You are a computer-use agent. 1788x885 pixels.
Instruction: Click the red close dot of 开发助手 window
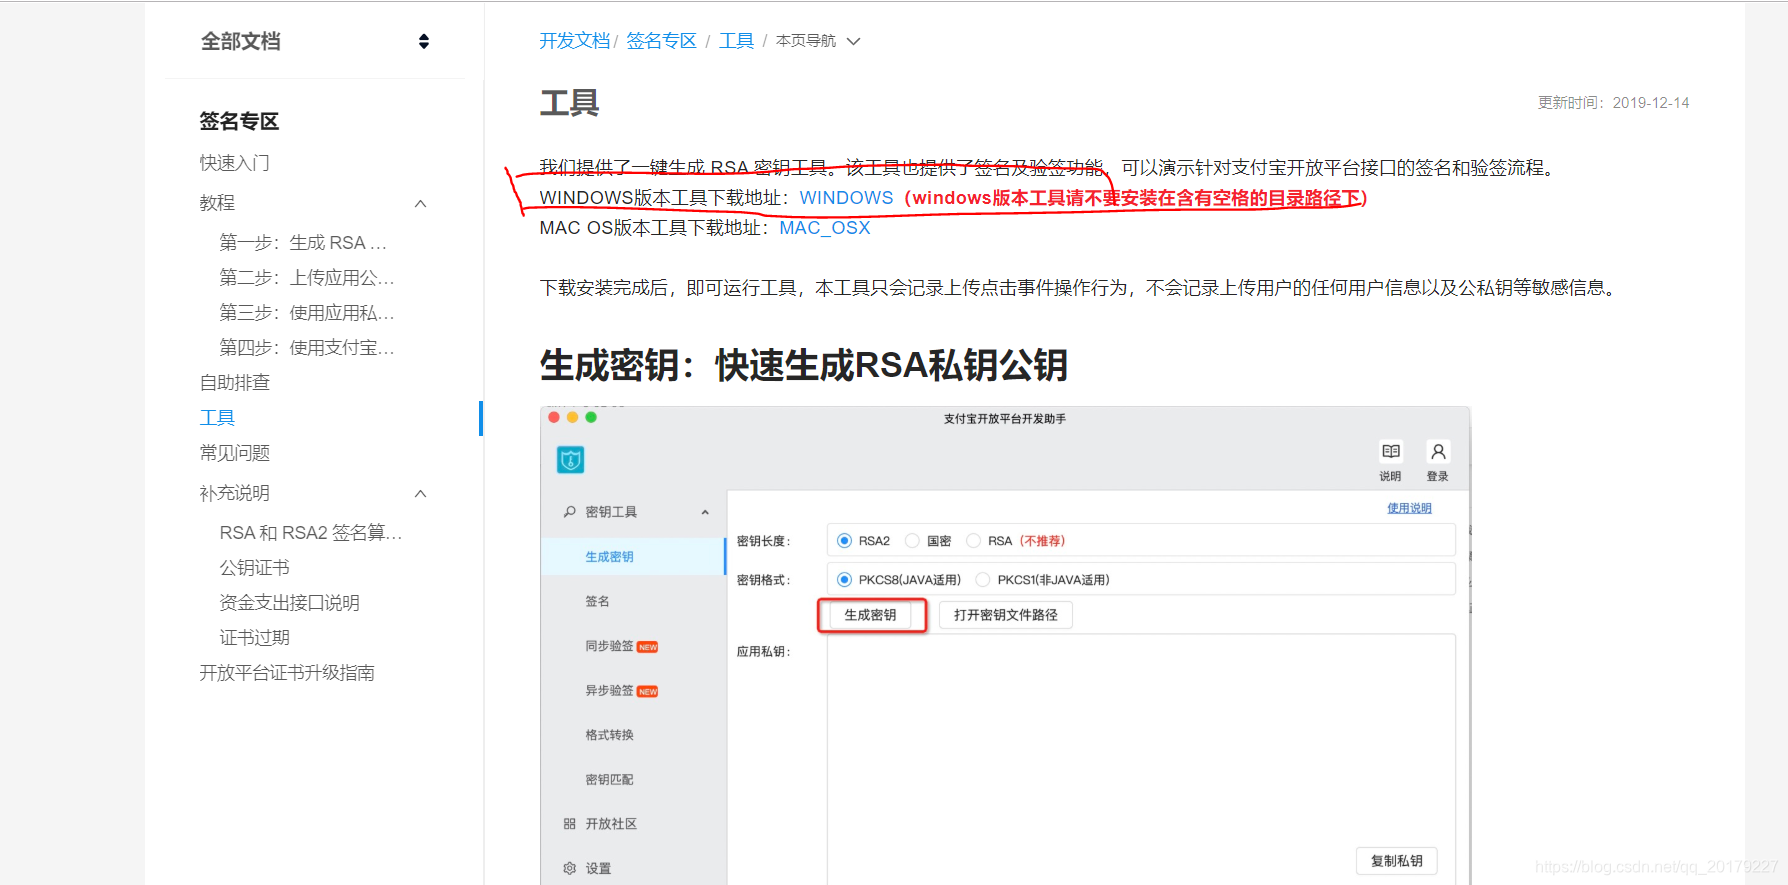(554, 417)
